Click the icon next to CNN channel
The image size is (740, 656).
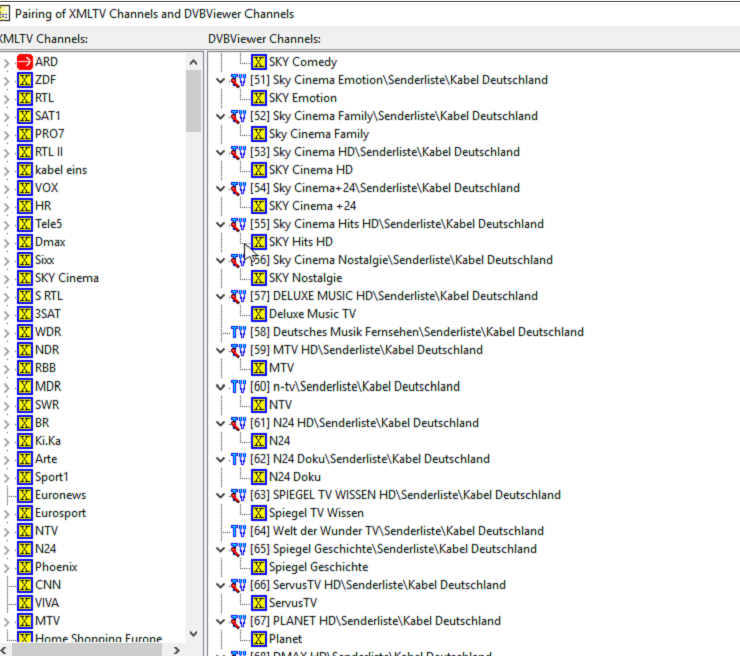pos(25,585)
